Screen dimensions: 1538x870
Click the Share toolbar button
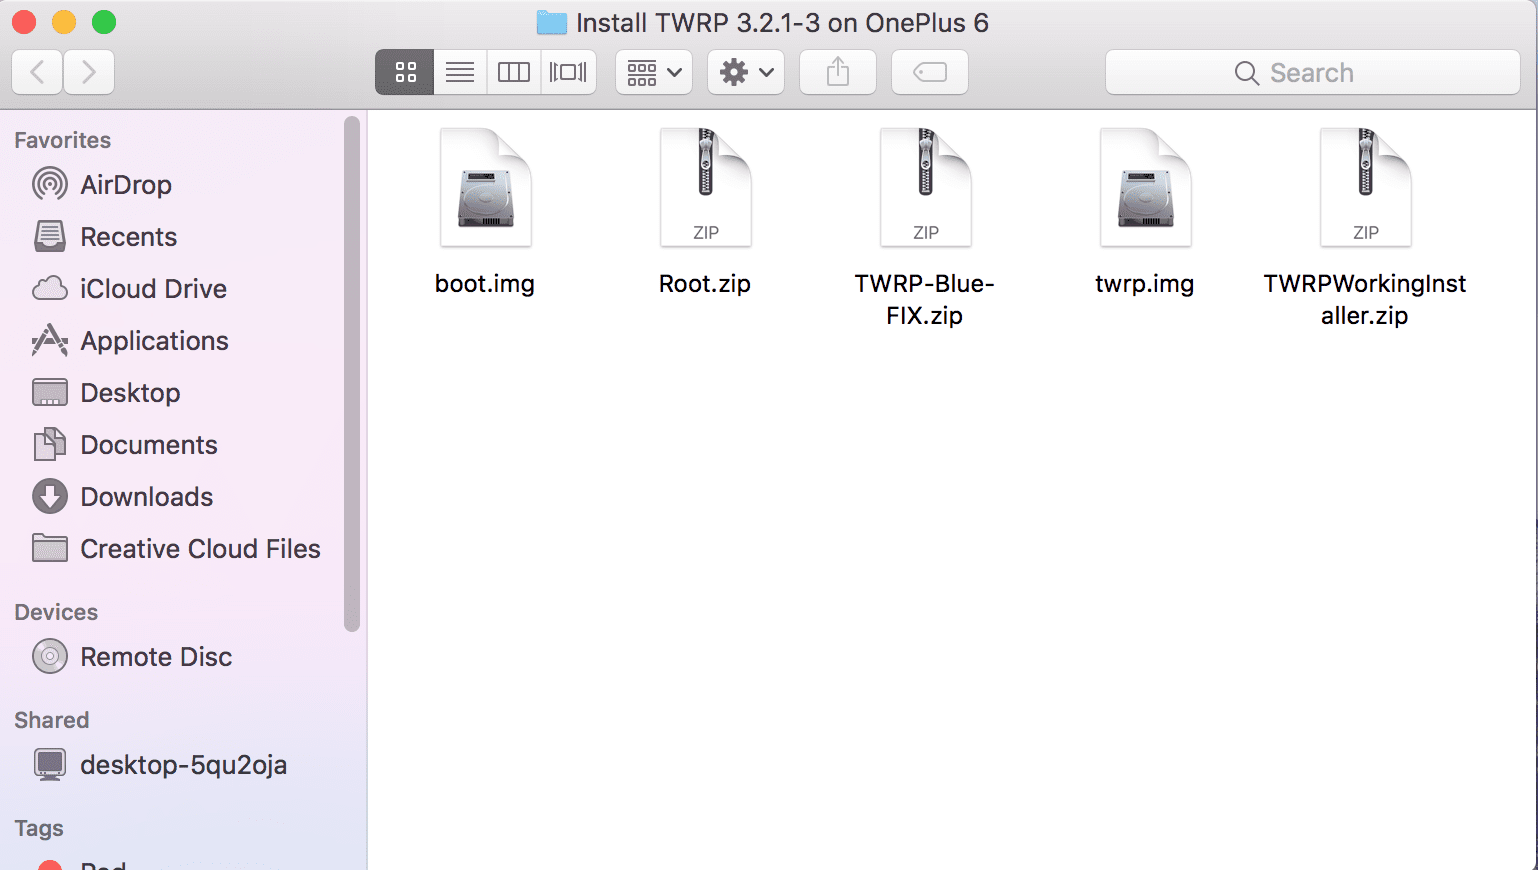click(838, 72)
